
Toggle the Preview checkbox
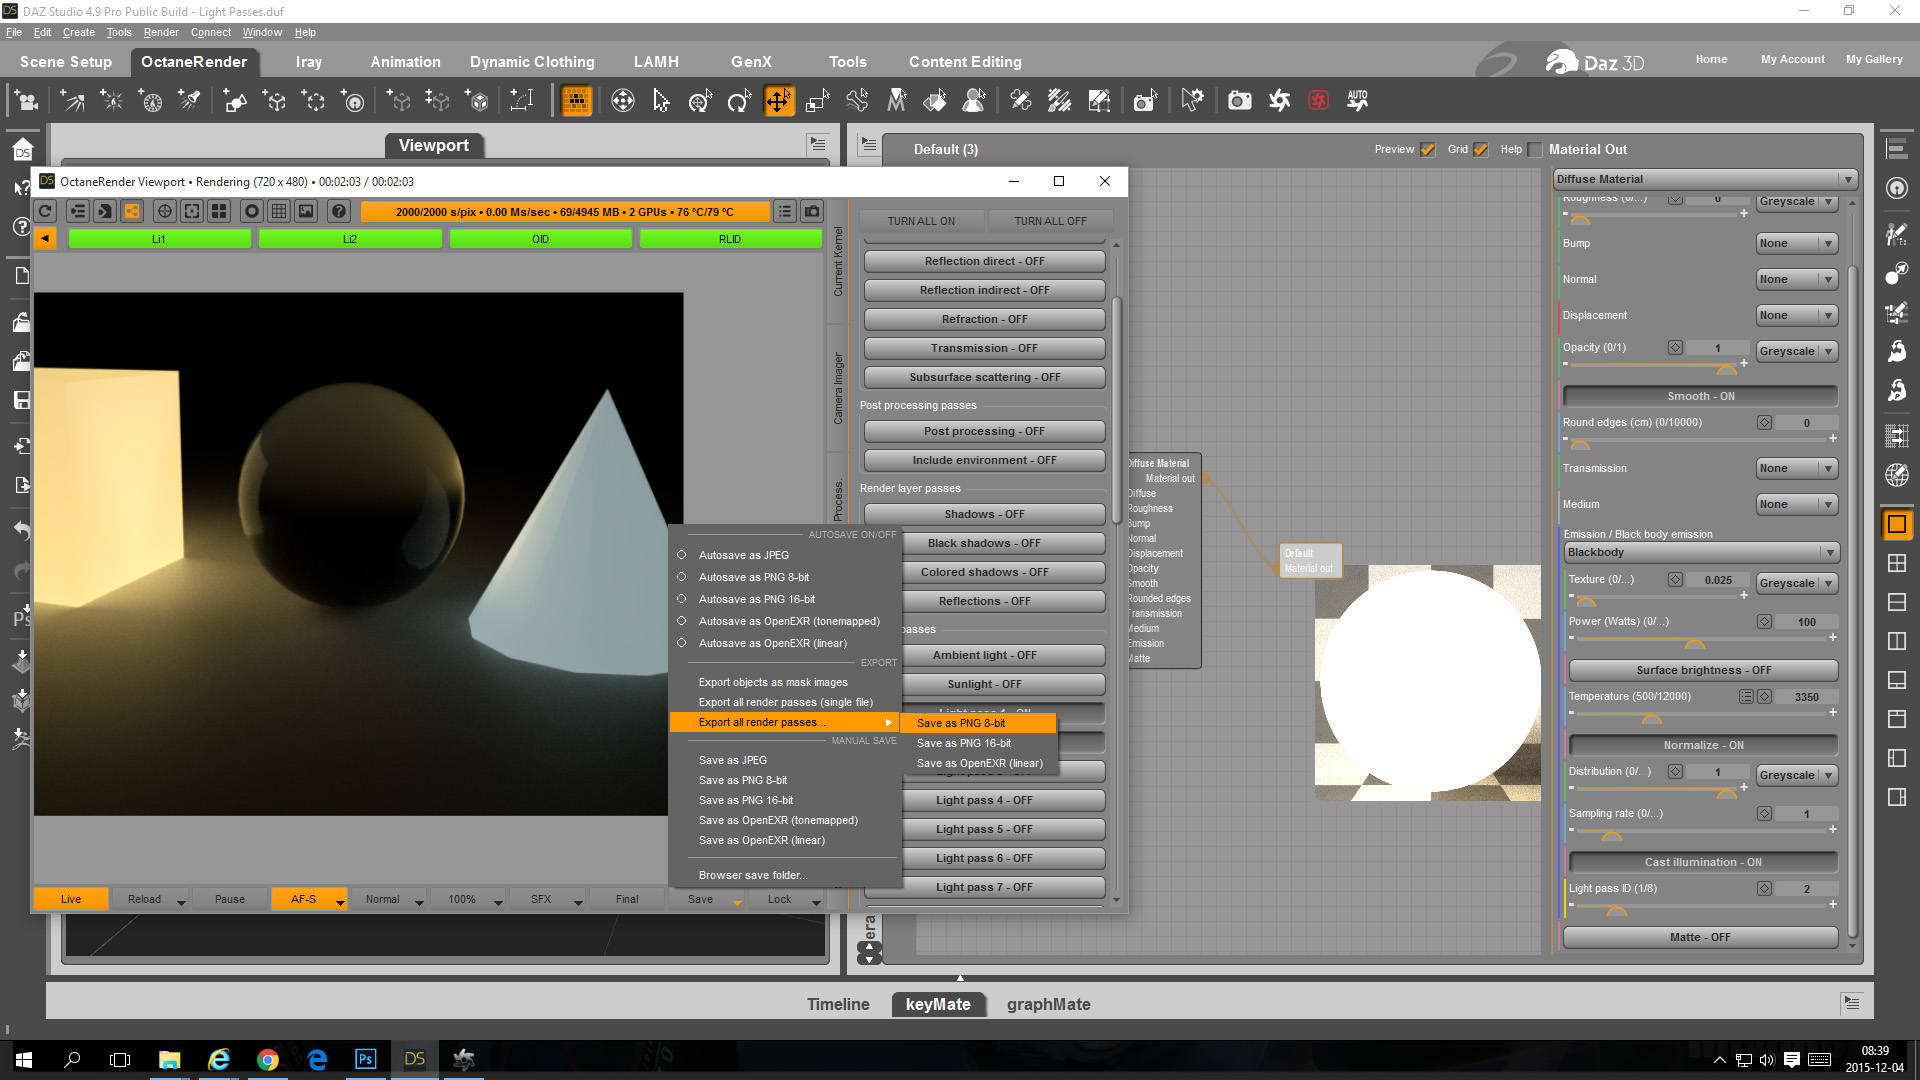coord(1427,150)
